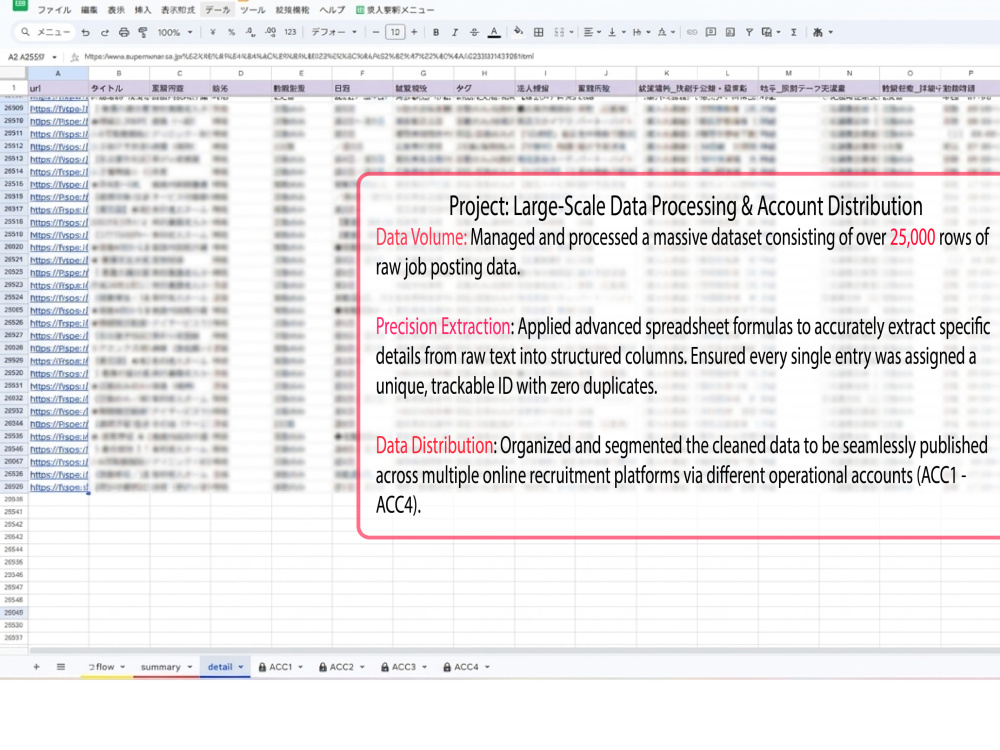Add a new sheet with plus icon
The image size is (1000, 750).
(x=36, y=666)
